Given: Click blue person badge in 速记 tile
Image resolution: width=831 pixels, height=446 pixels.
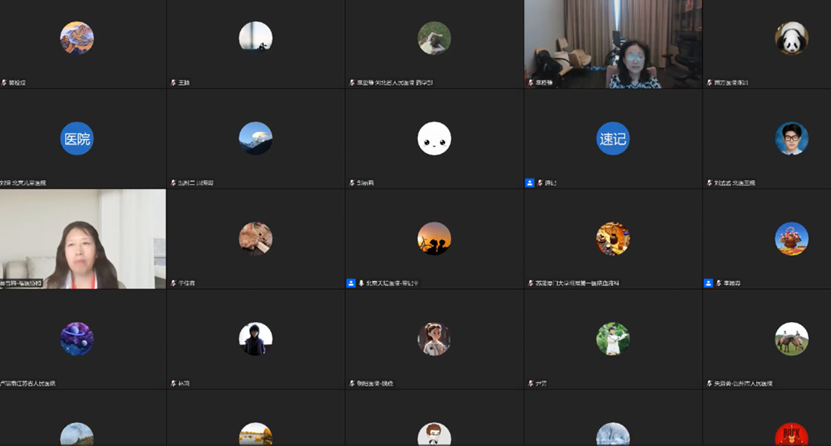Looking at the screenshot, I should pos(529,183).
